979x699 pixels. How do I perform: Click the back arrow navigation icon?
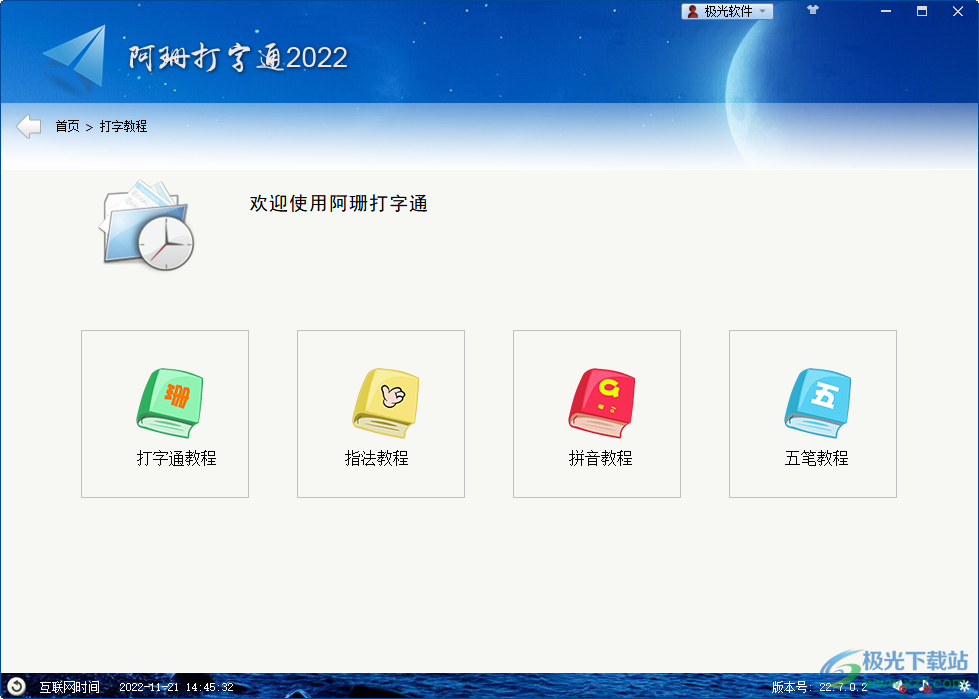27,125
